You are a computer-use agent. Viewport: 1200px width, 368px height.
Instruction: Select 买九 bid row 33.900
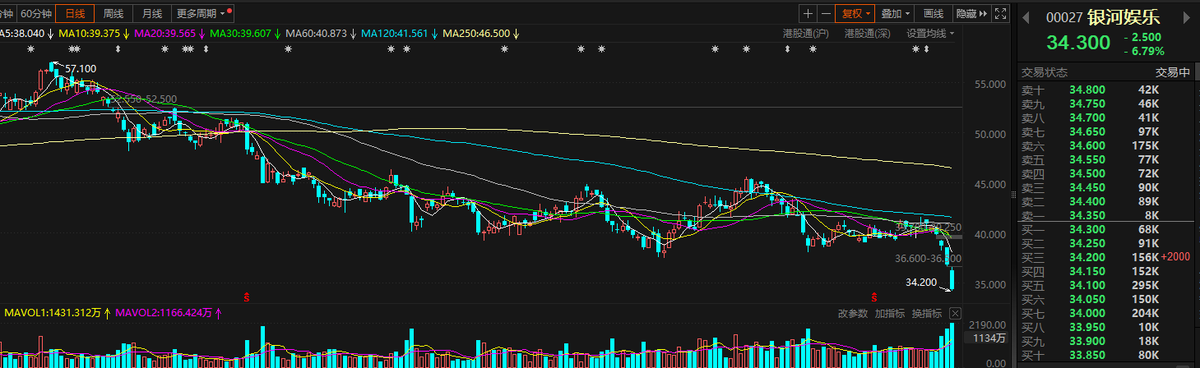click(x=1105, y=341)
